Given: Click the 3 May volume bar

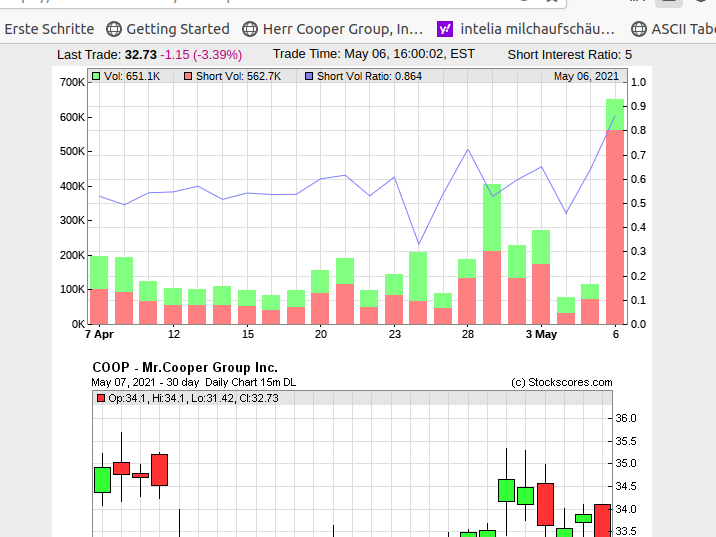Looking at the screenshot, I should tap(541, 277).
